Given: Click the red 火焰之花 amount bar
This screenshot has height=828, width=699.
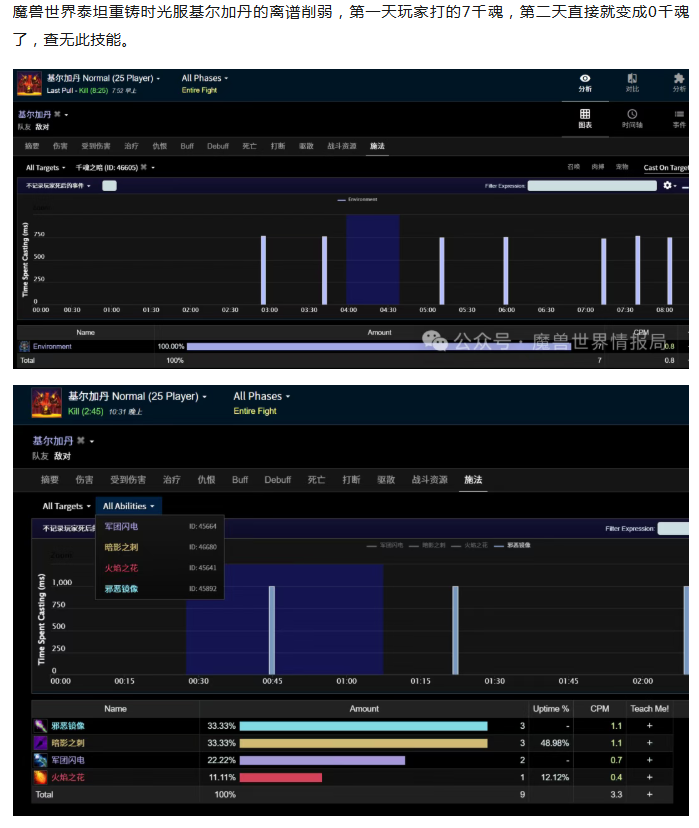Looking at the screenshot, I should point(281,777).
